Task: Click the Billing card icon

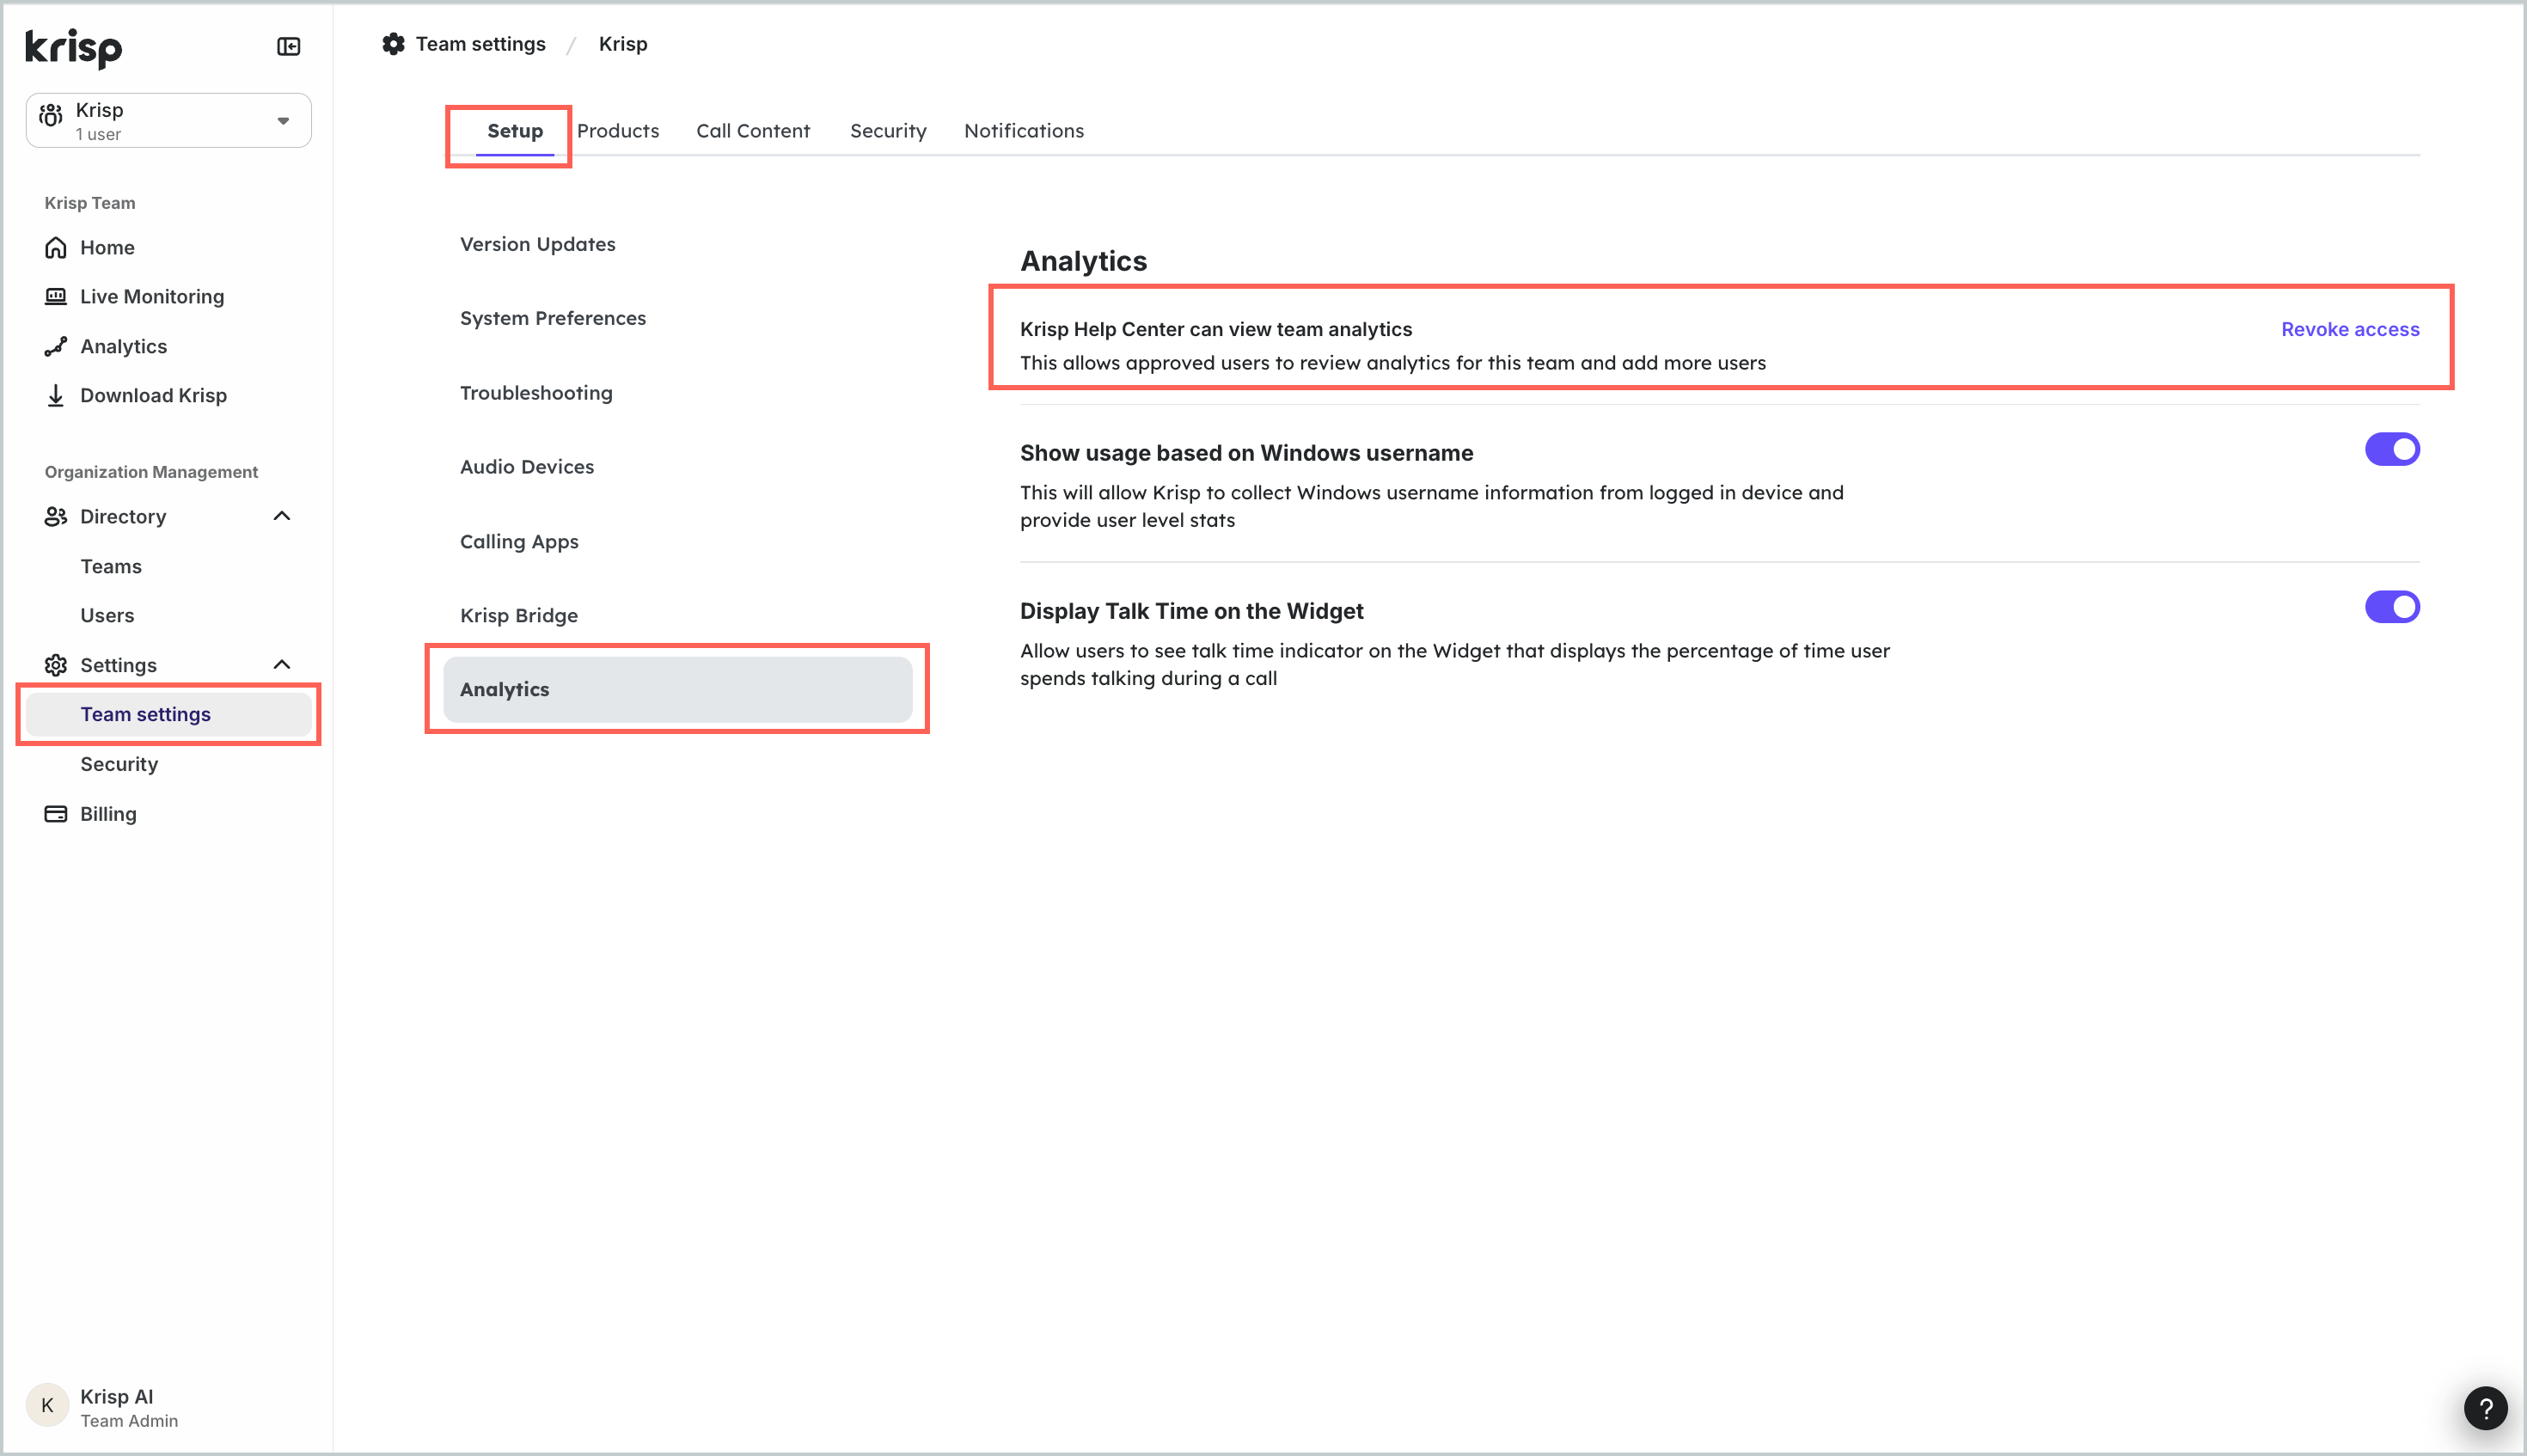Action: point(56,814)
